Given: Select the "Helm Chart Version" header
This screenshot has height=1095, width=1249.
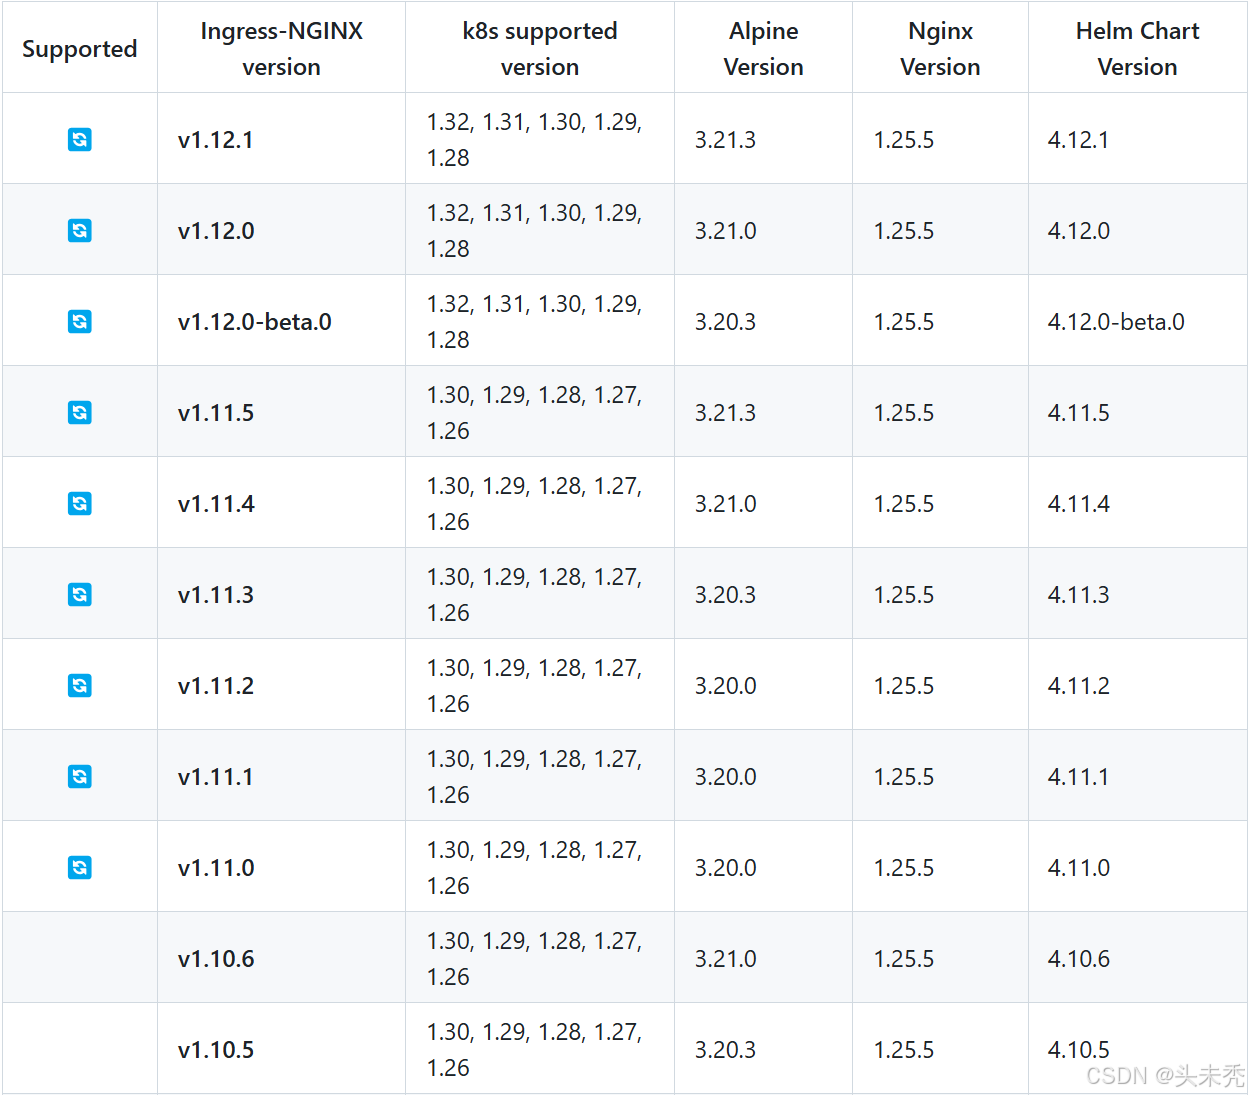Looking at the screenshot, I should 1138,49.
